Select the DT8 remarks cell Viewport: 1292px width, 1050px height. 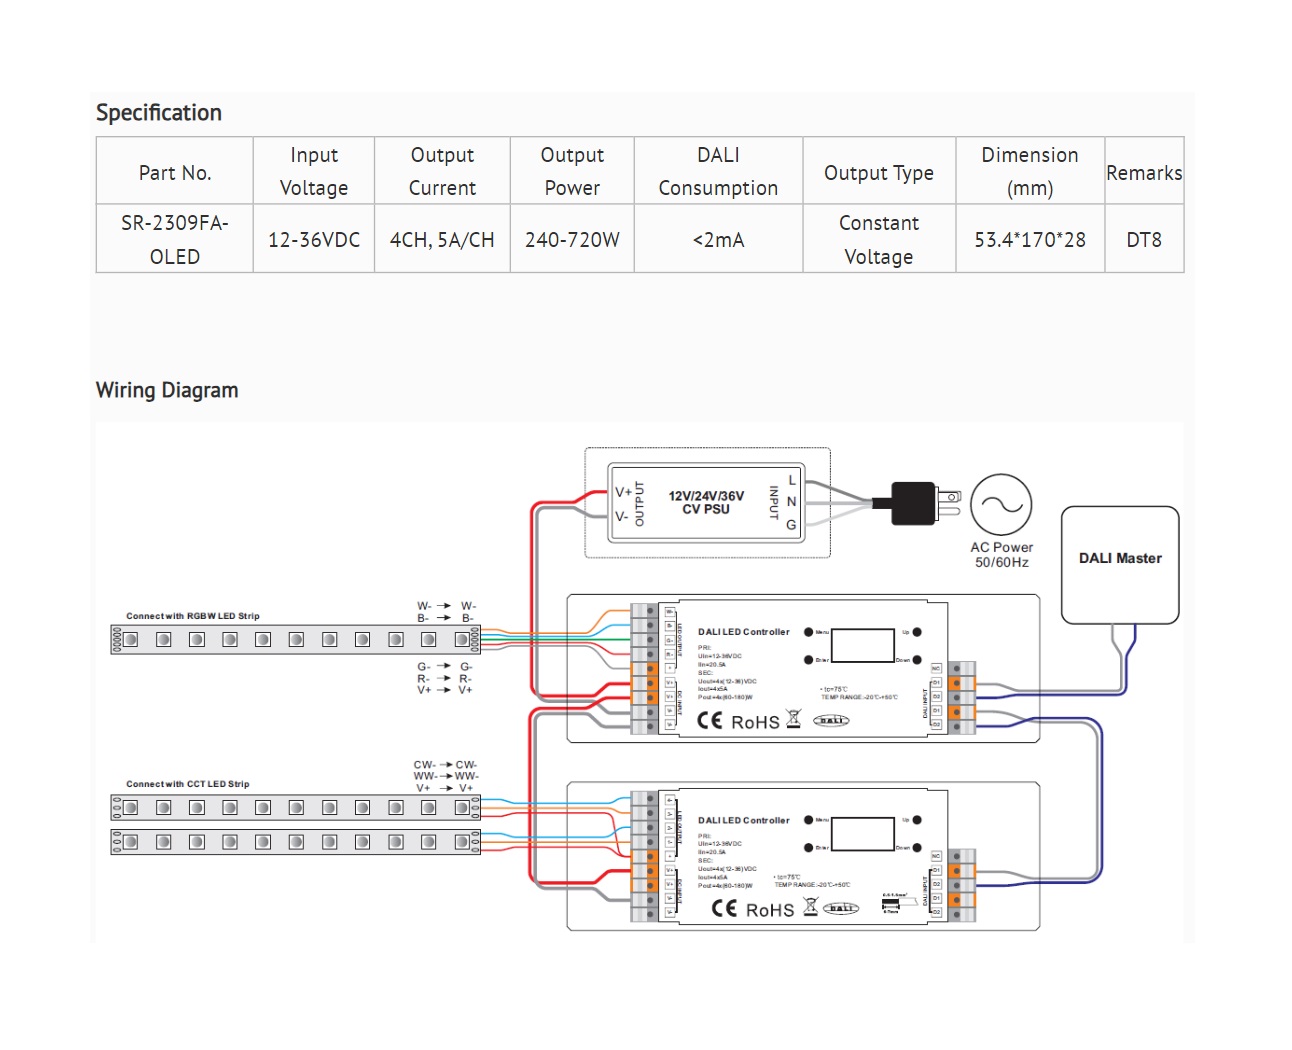point(1144,240)
